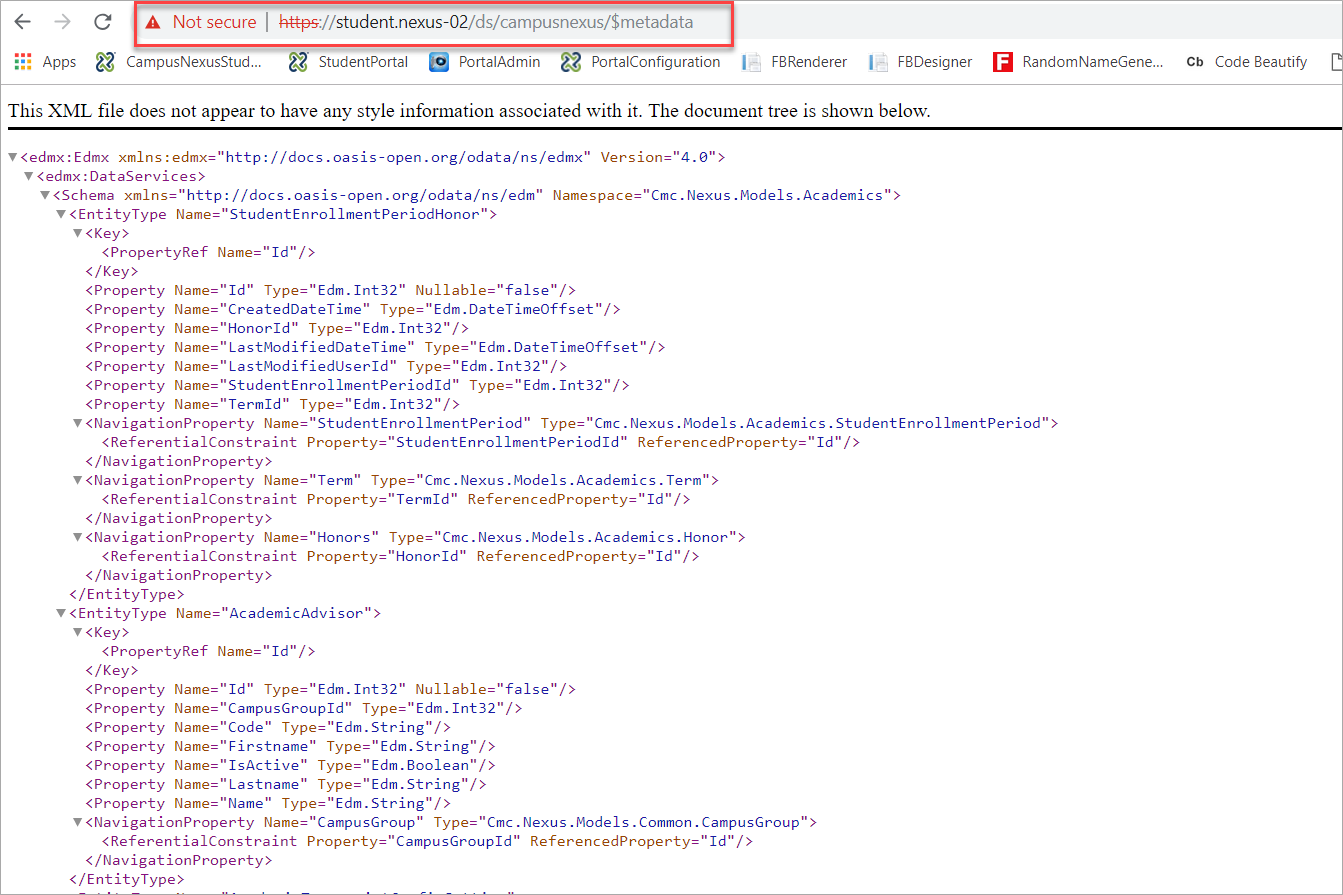Collapse the CampusGroup NavigationProperty node
Screen dimensions: 1343x895
[78, 822]
